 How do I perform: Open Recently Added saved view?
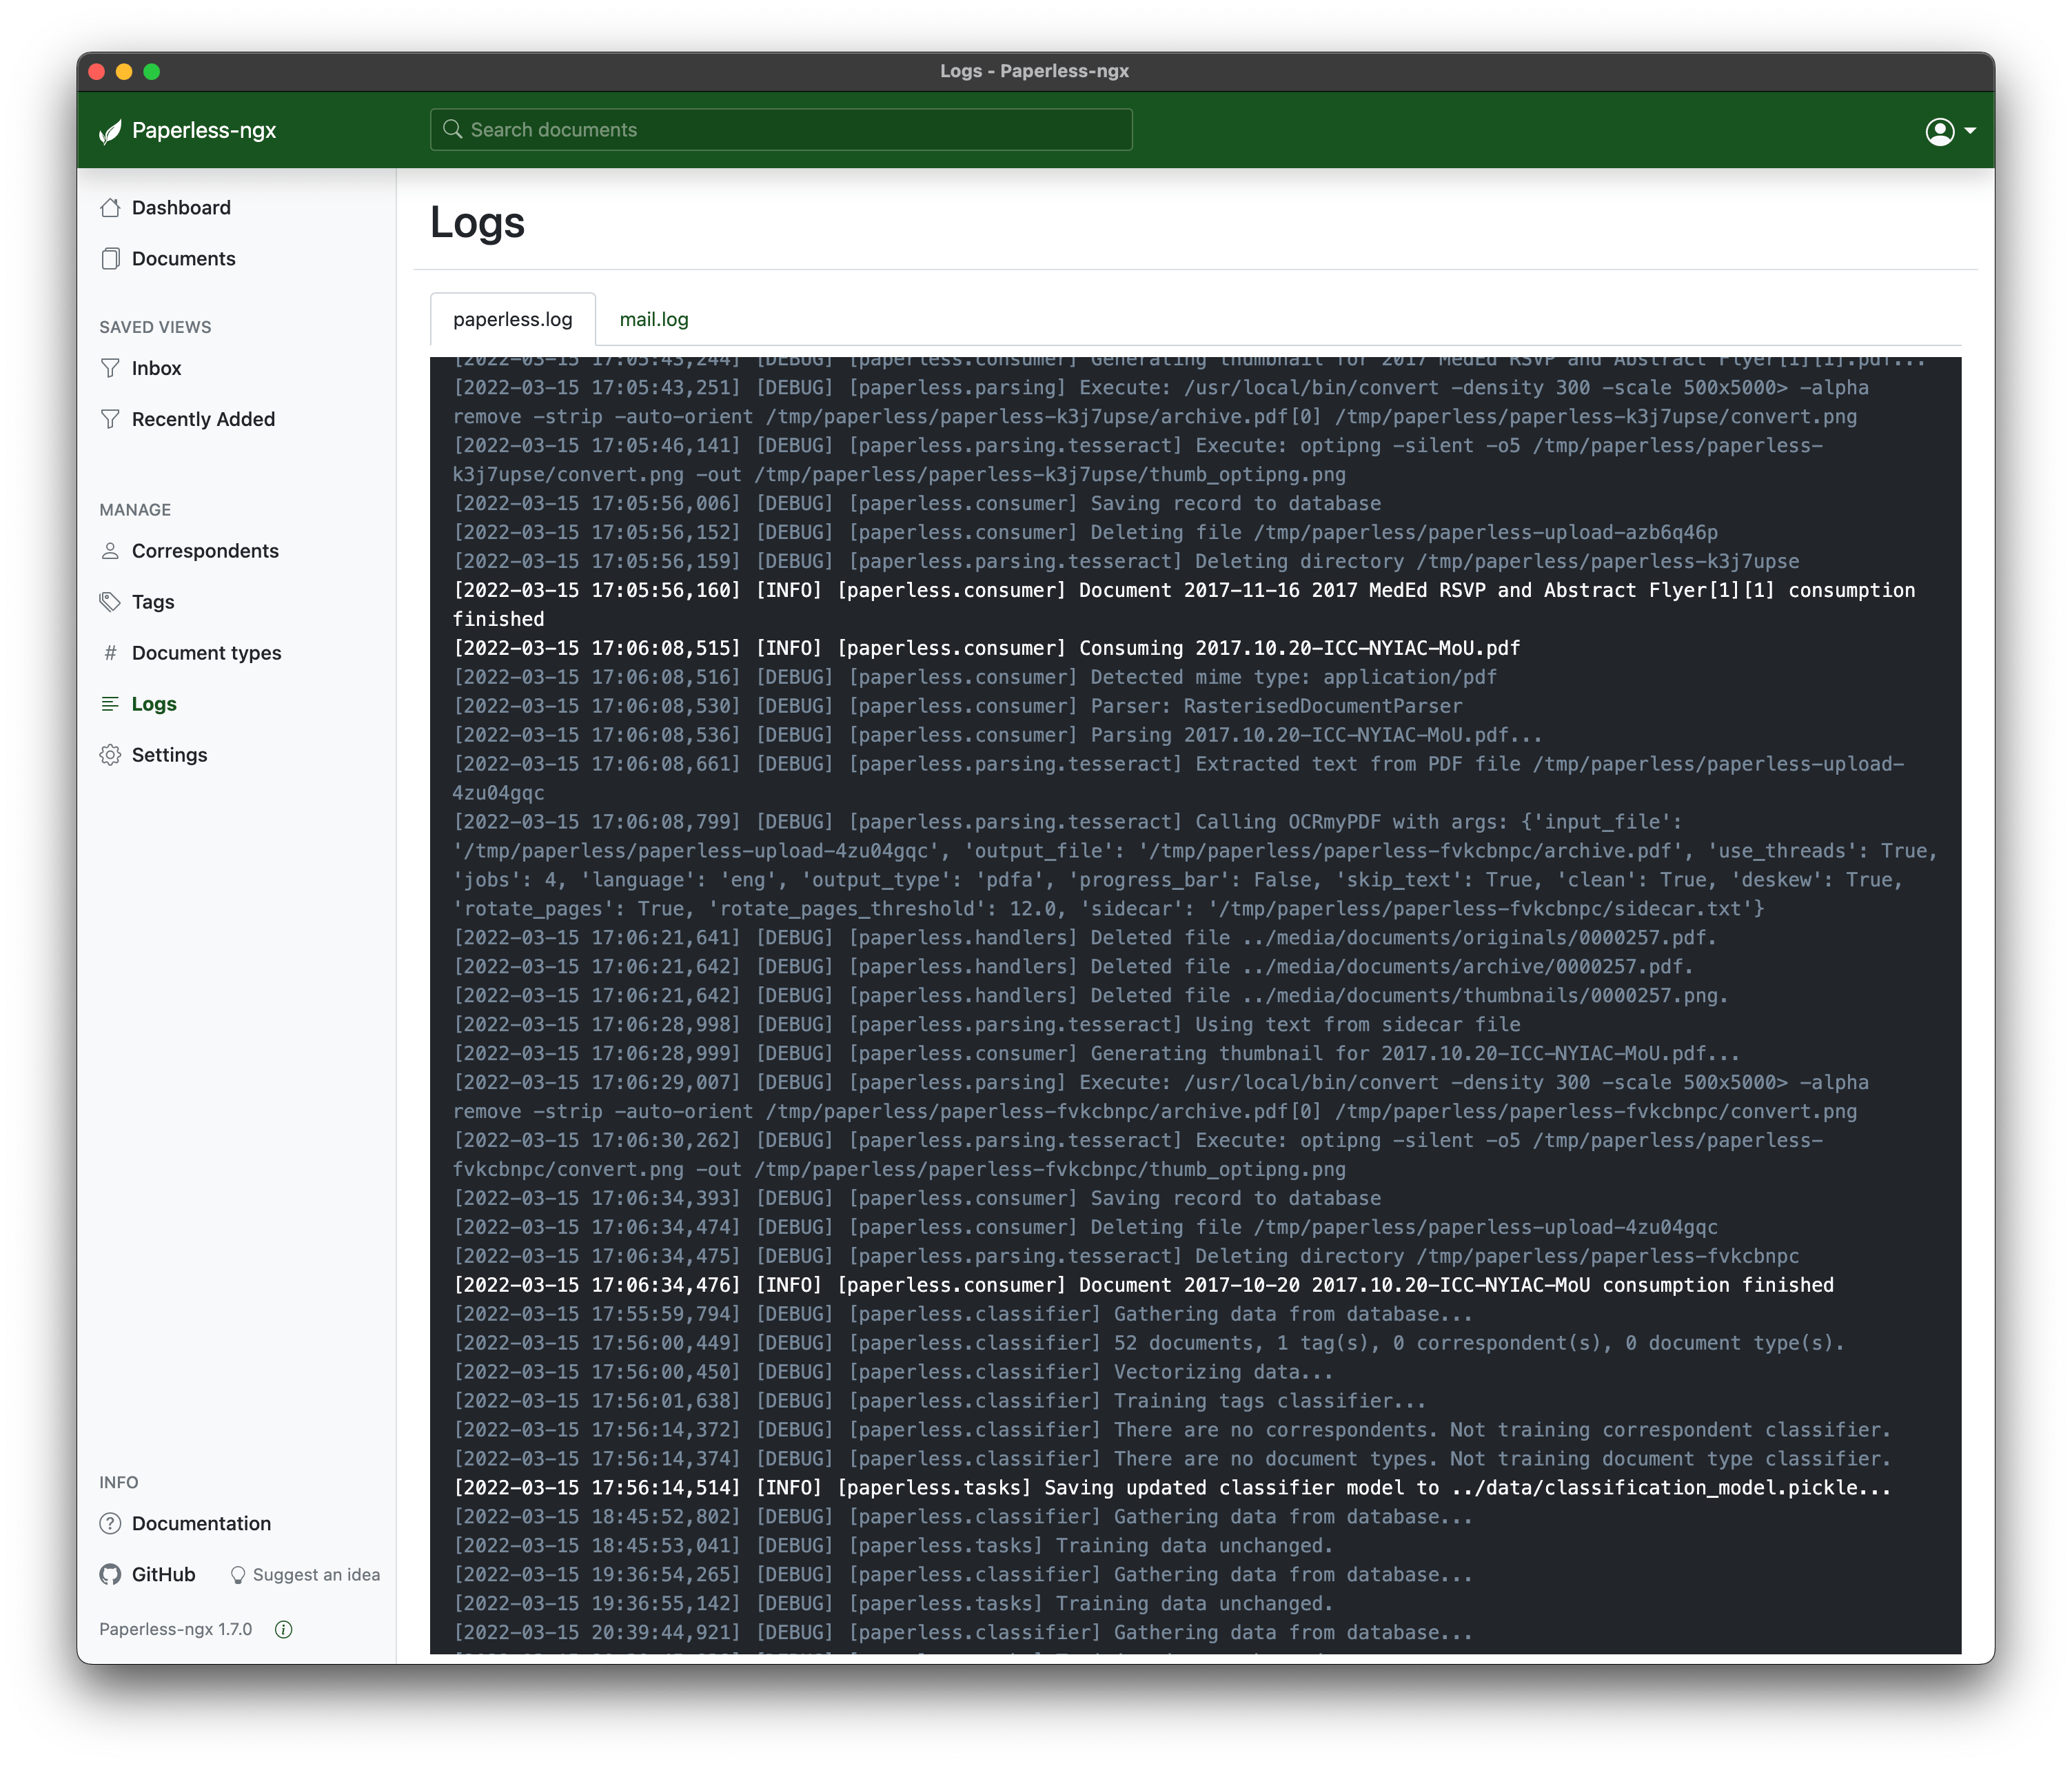[203, 420]
